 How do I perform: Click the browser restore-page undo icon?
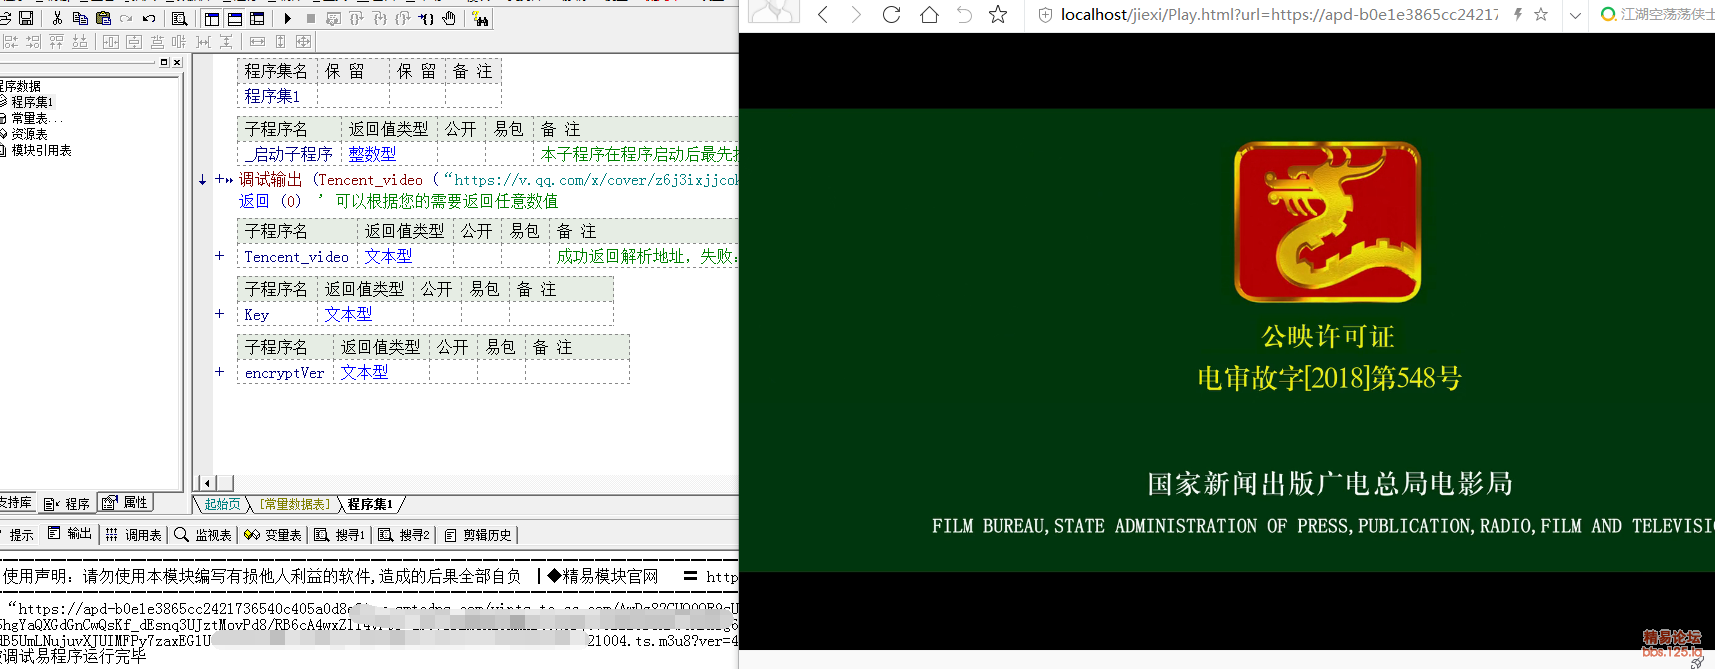964,14
